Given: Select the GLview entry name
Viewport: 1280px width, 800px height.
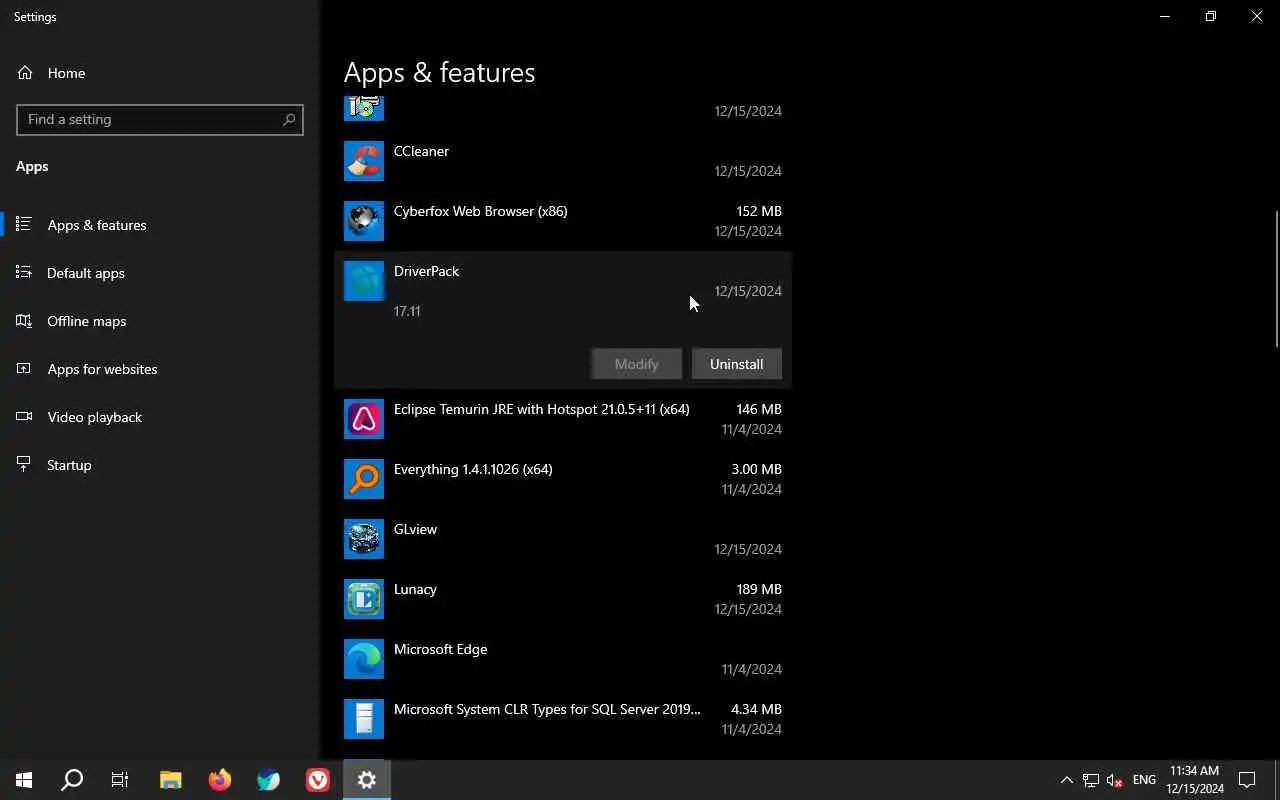Looking at the screenshot, I should pyautogui.click(x=415, y=529).
